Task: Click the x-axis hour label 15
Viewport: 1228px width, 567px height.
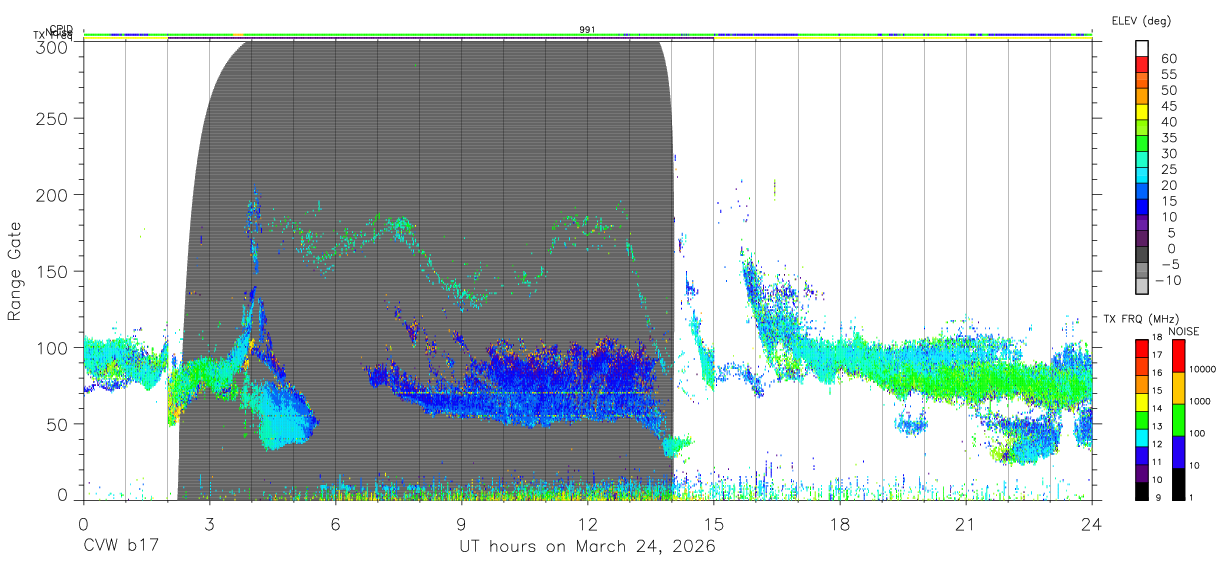Action: (x=714, y=523)
